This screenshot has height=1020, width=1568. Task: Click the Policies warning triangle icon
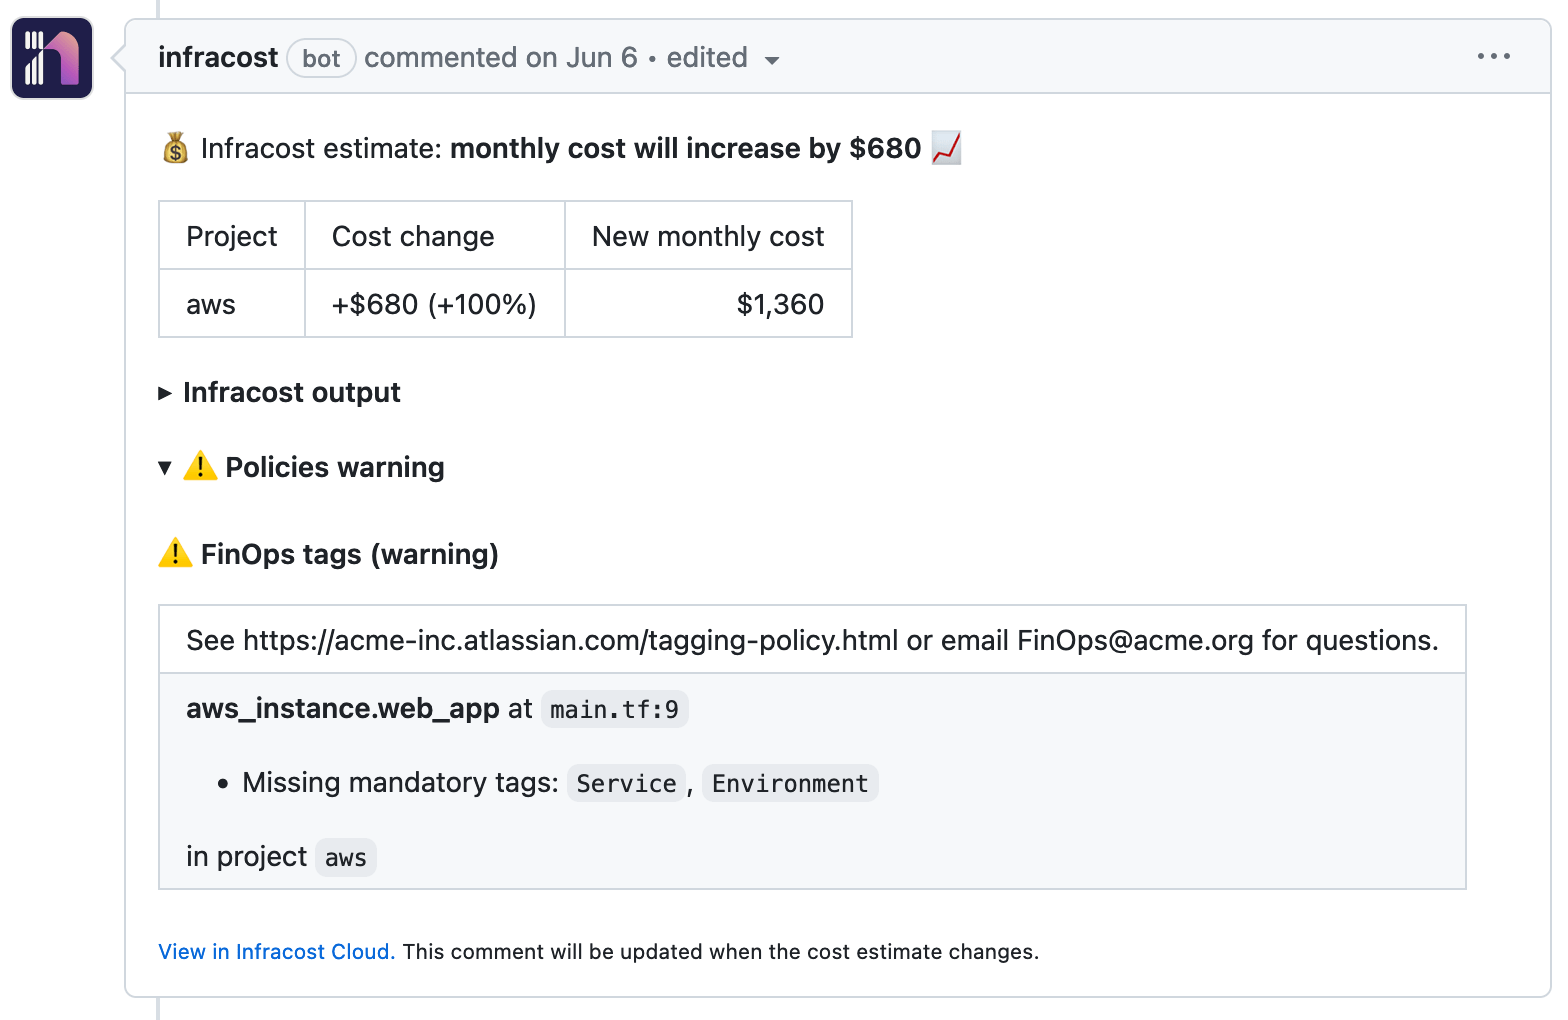click(200, 466)
